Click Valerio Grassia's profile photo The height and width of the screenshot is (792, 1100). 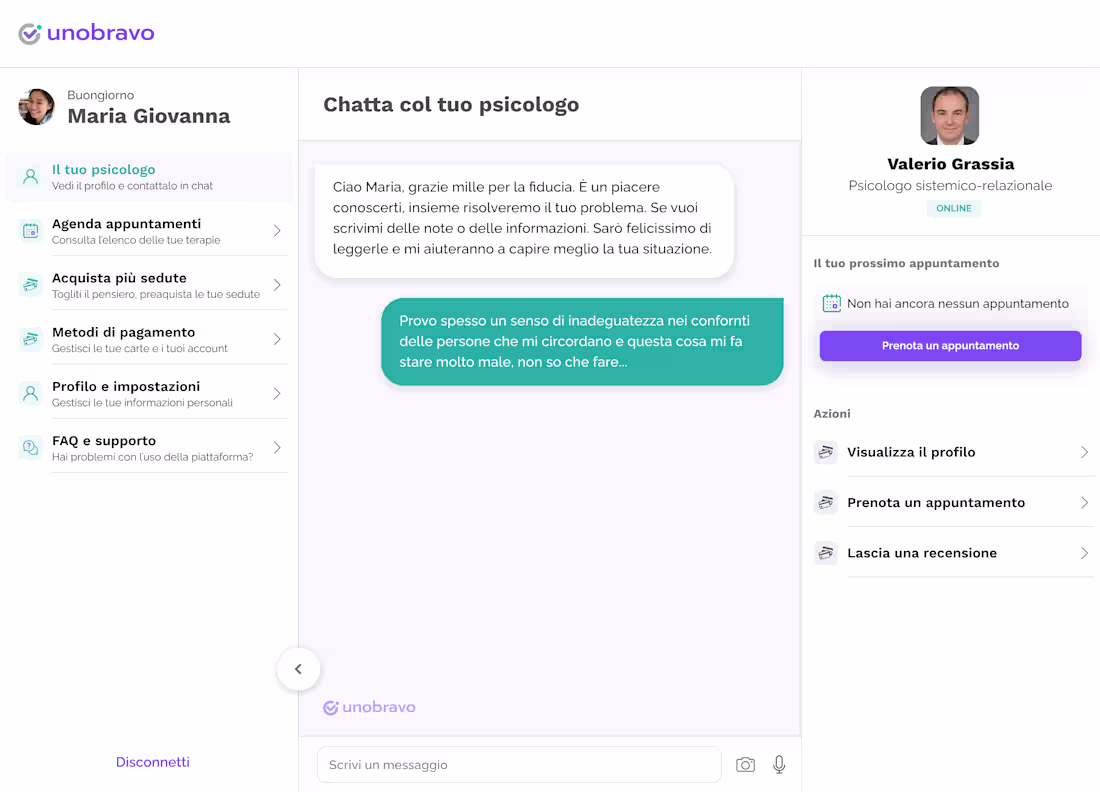pyautogui.click(x=950, y=115)
